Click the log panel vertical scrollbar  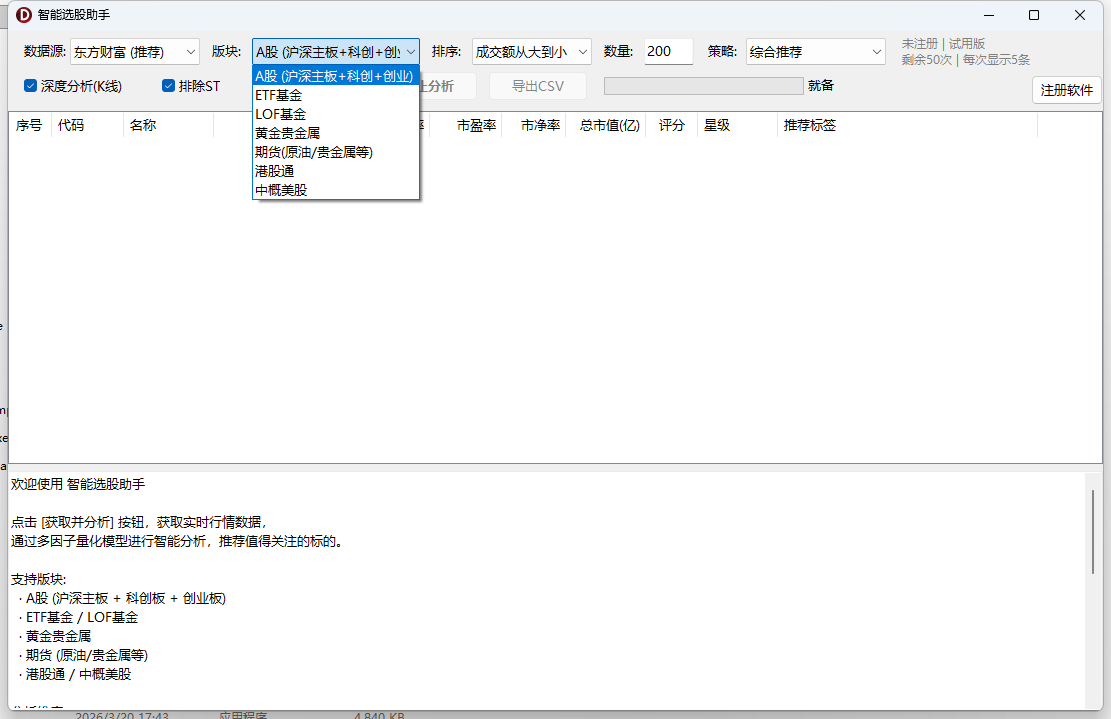tap(1093, 531)
